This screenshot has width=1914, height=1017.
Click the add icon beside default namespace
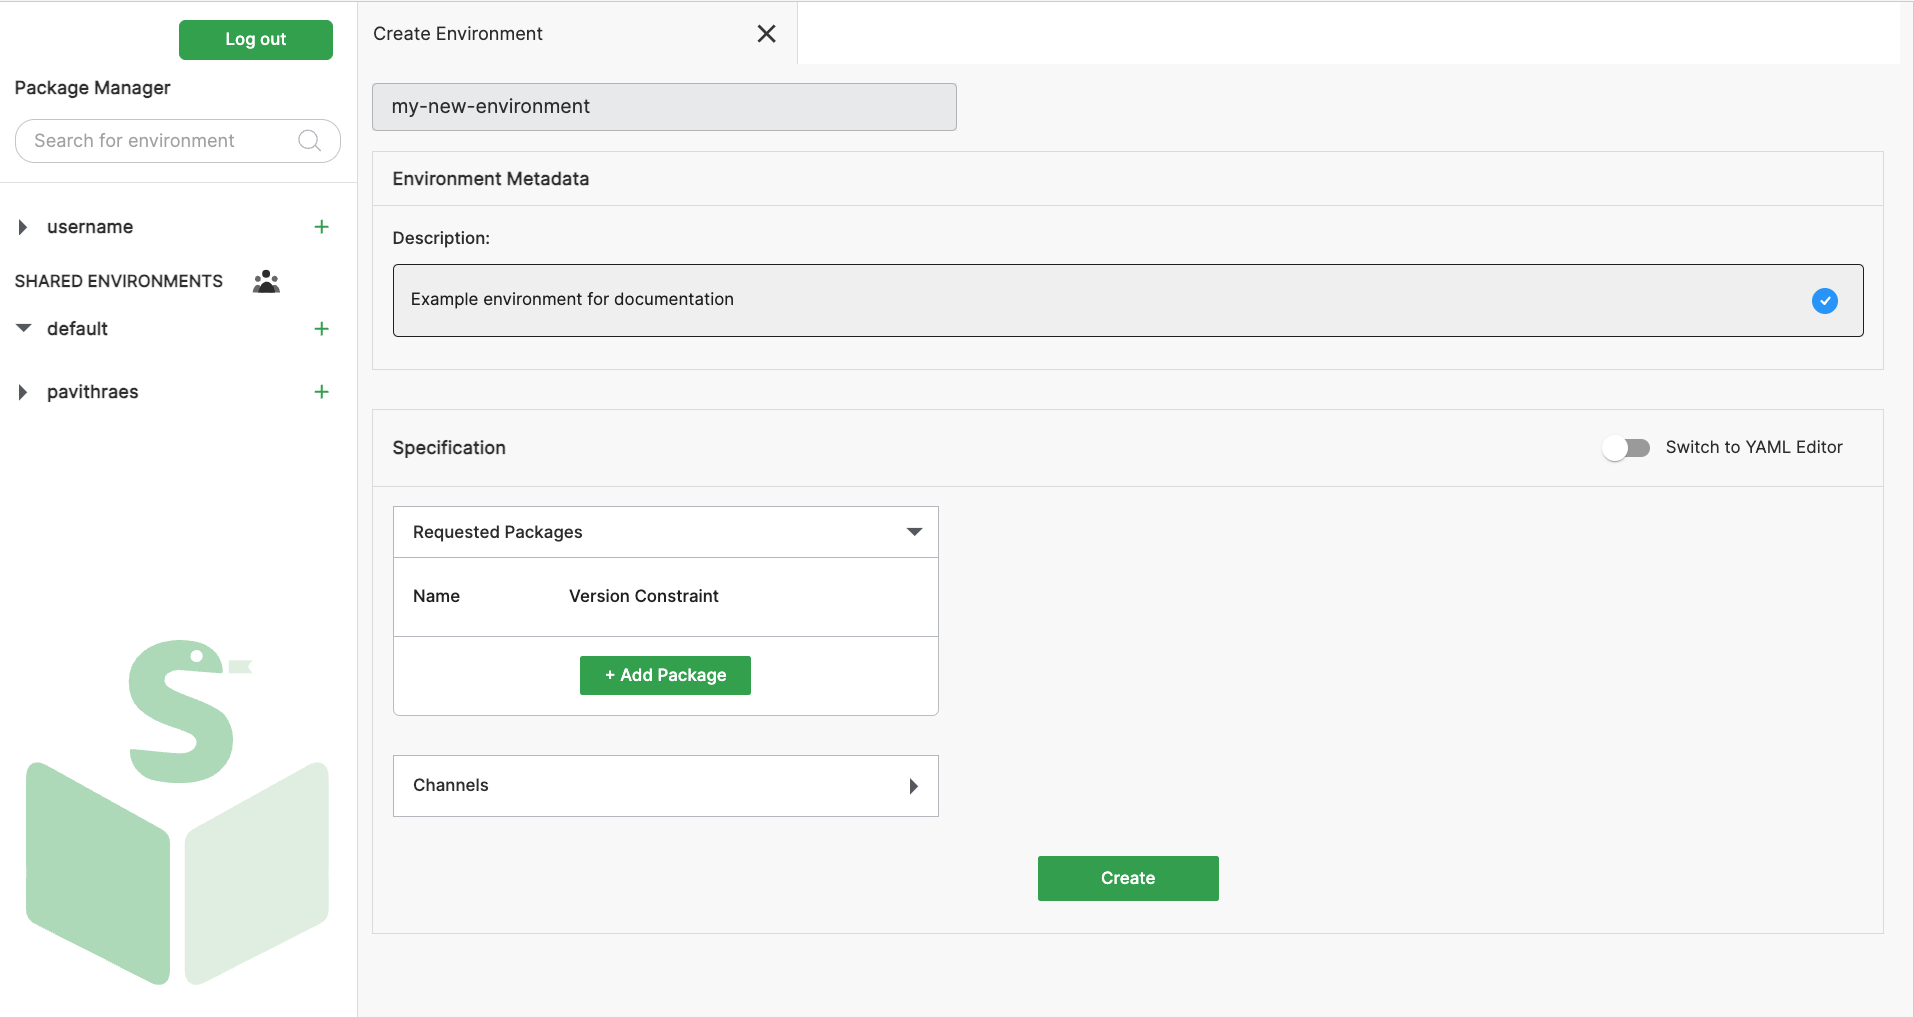pos(321,328)
